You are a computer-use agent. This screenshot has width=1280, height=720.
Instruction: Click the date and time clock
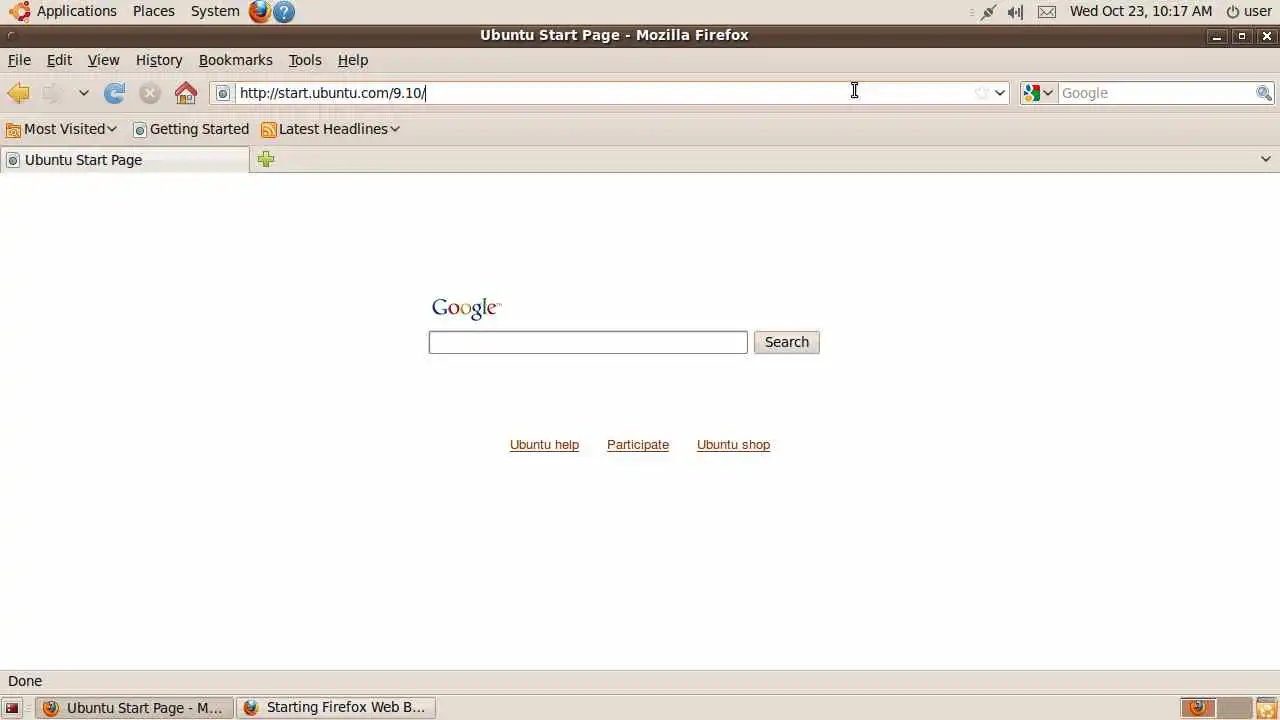pos(1141,11)
